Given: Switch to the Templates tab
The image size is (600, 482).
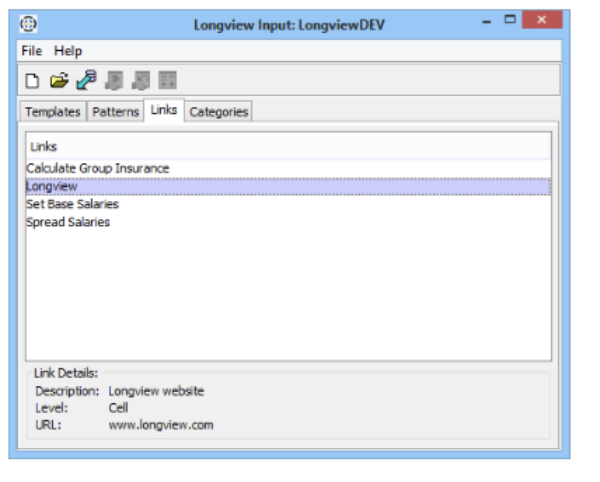Looking at the screenshot, I should pyautogui.click(x=53, y=112).
